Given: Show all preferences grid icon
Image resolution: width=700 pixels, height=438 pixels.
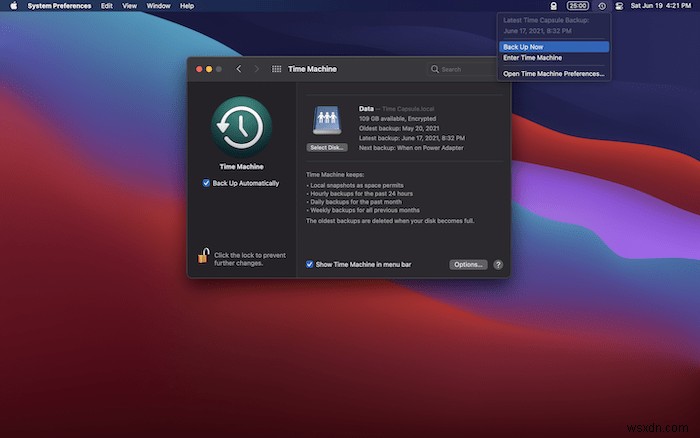Looking at the screenshot, I should [x=276, y=69].
